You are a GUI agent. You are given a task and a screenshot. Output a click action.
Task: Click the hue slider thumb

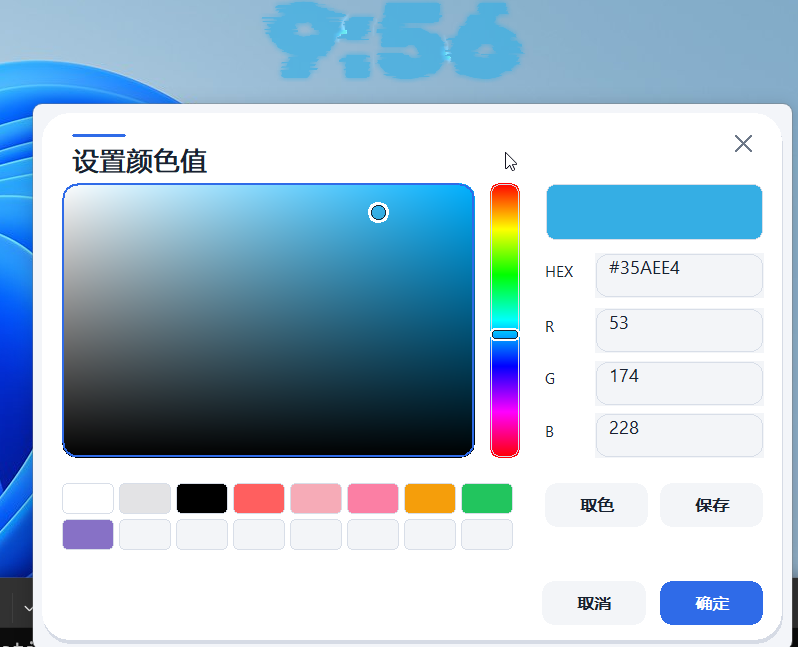coord(505,334)
